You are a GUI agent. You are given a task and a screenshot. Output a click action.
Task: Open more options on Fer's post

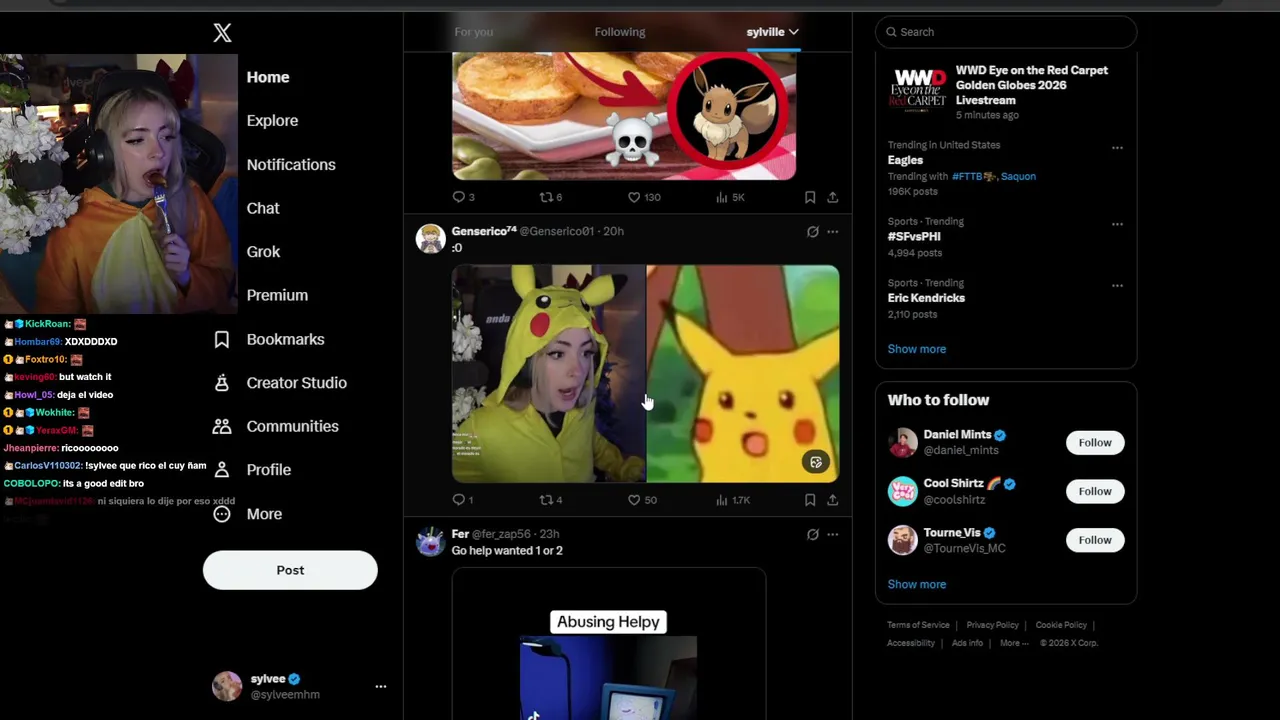tap(833, 535)
